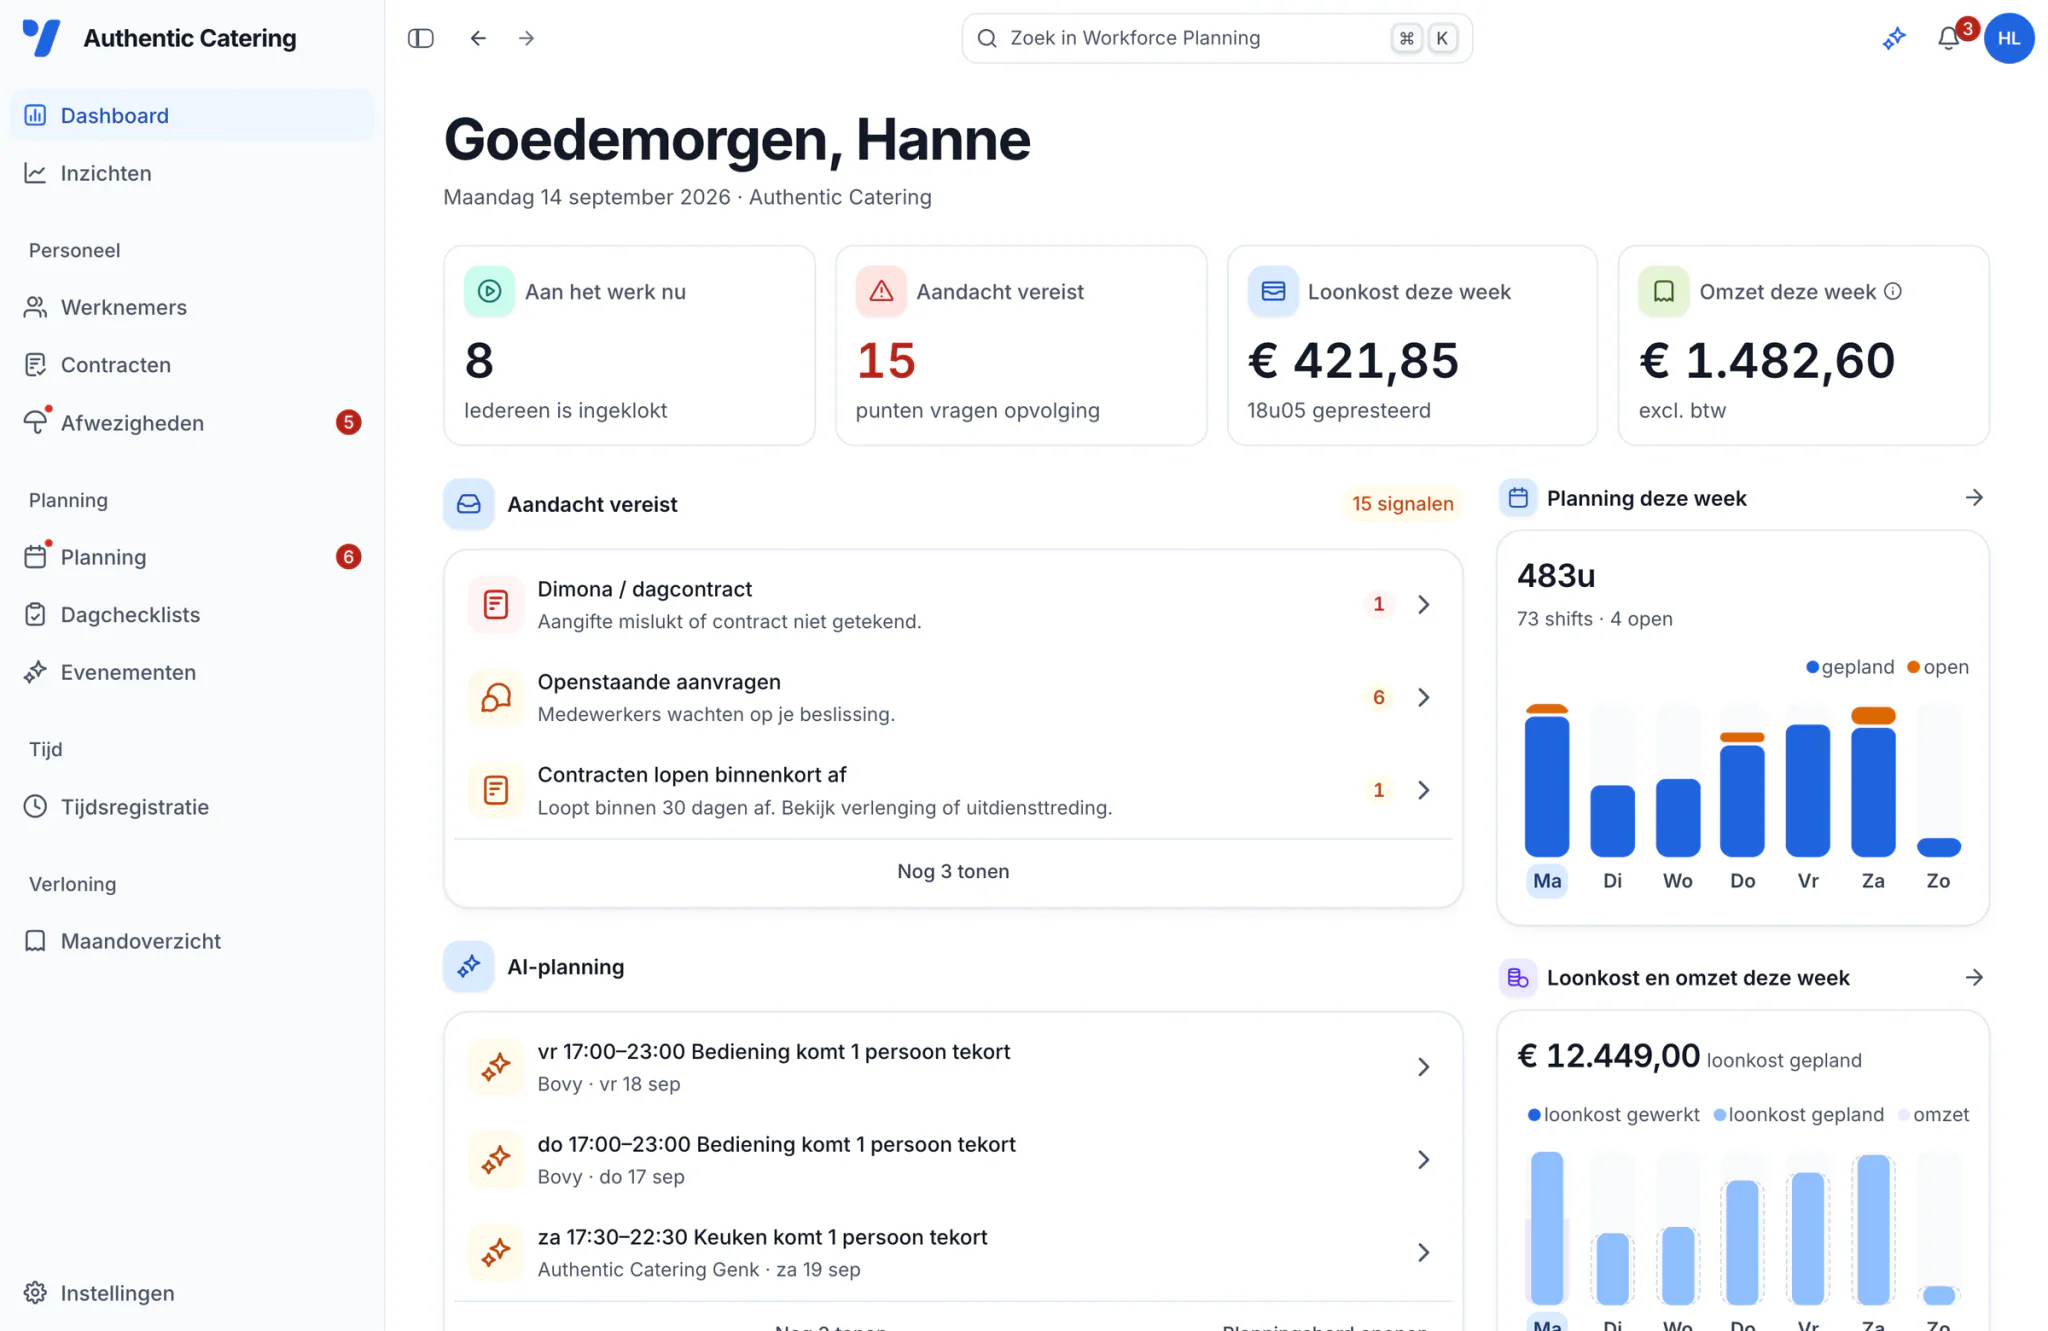Click the Planning deze week calendar icon

[1518, 497]
